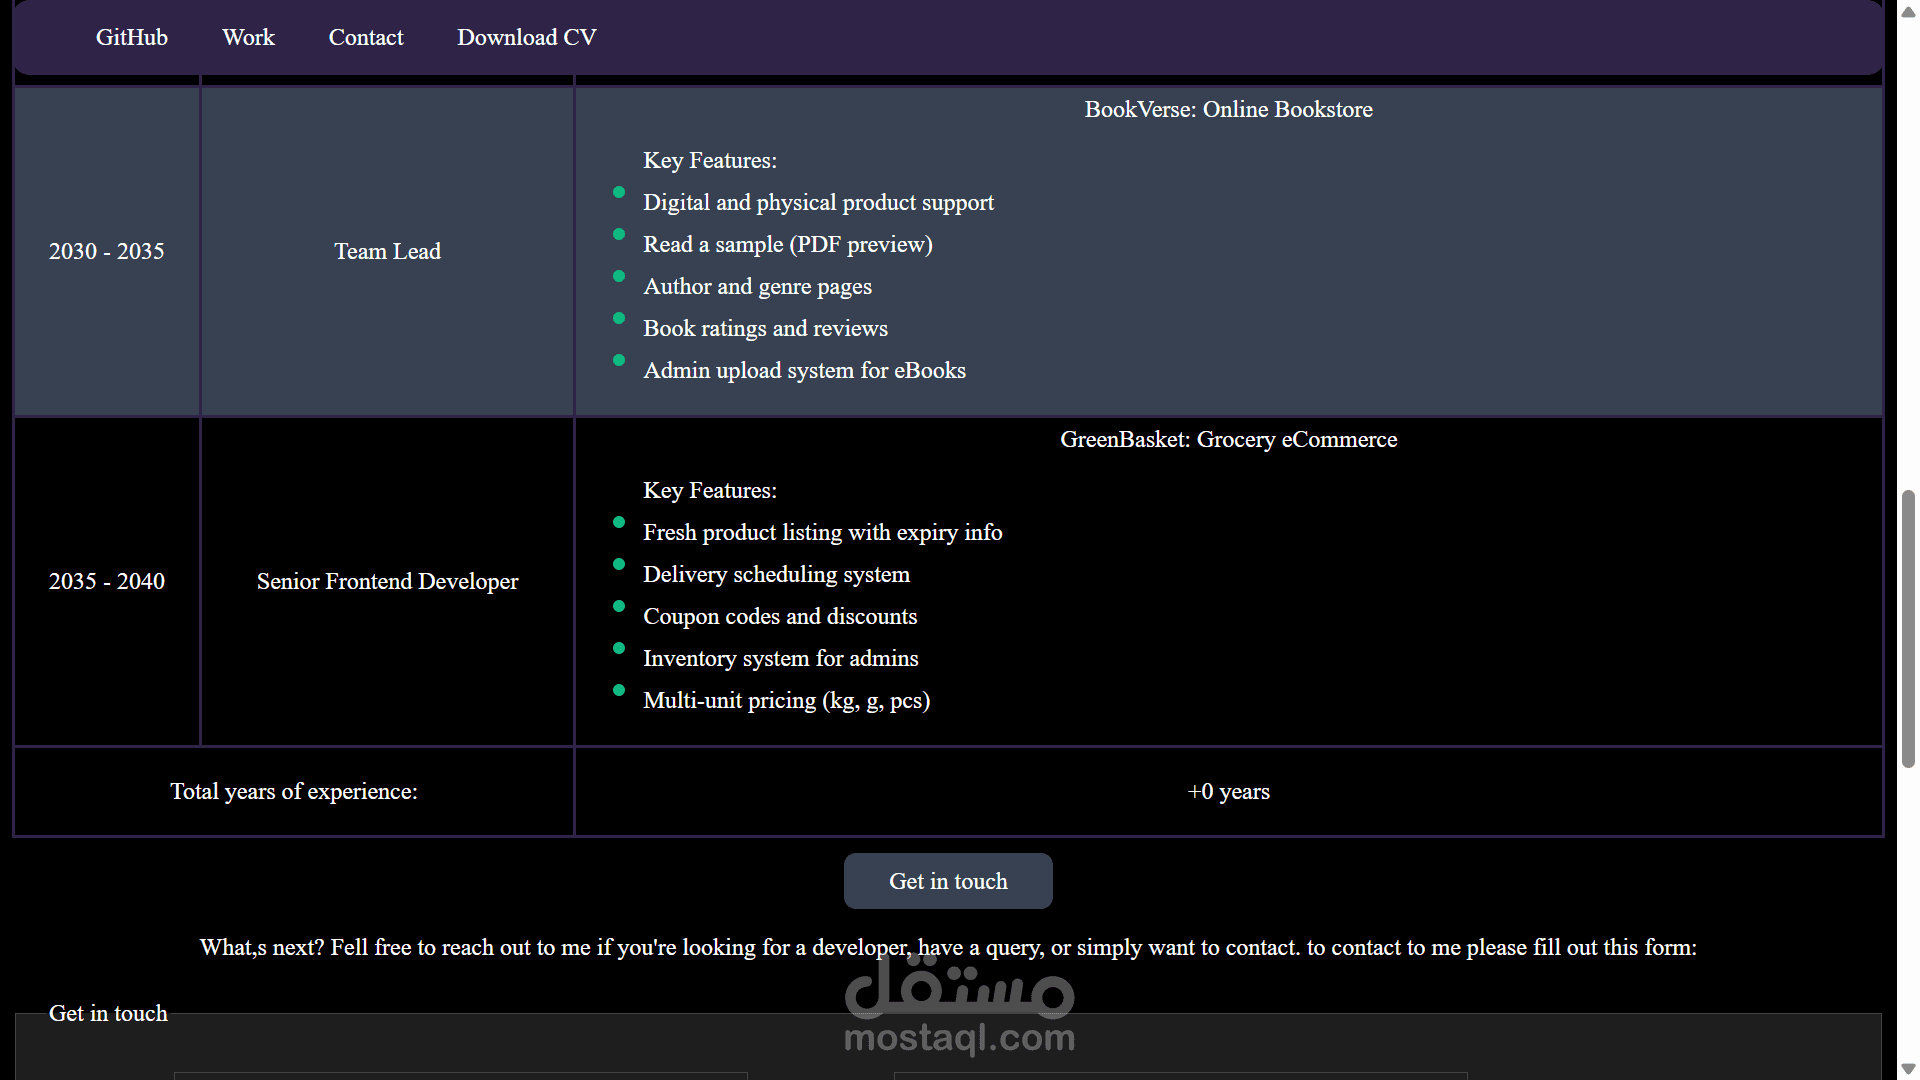Click the 2030 - 2035 date cell
This screenshot has width=1920, height=1080.
106,251
